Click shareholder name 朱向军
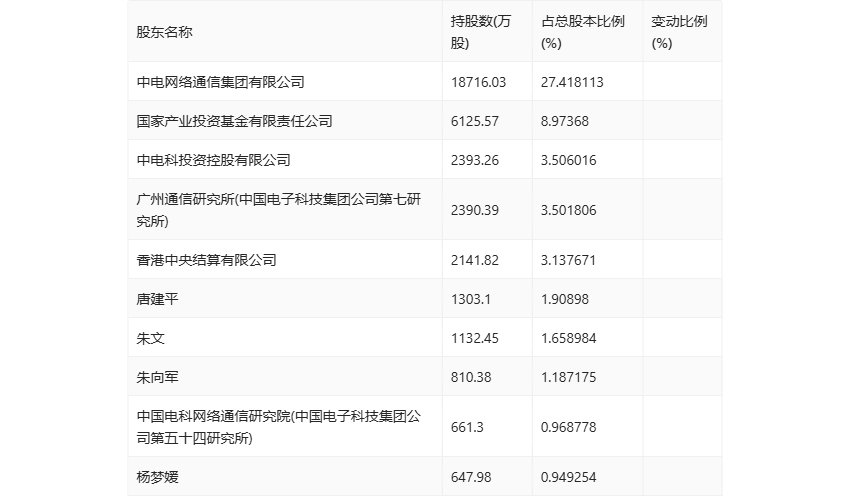Screen dimensions: 850x496 [157, 377]
